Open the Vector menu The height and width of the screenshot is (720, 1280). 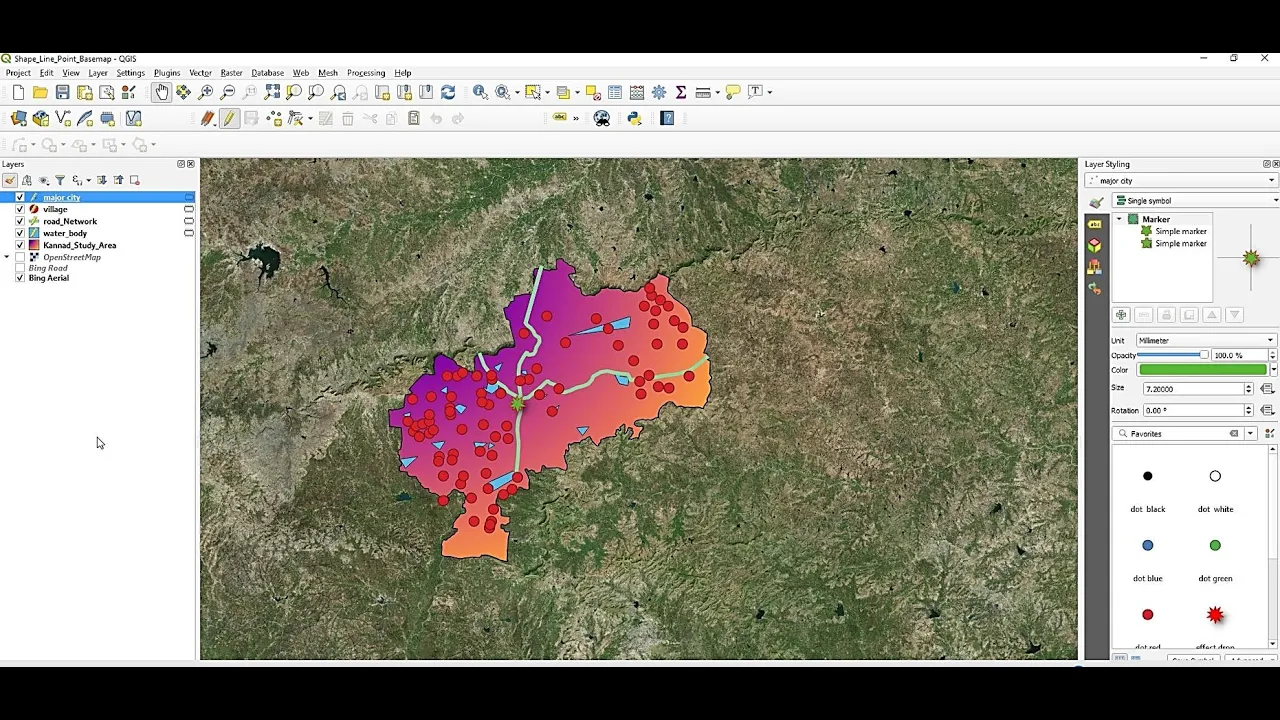(x=200, y=73)
